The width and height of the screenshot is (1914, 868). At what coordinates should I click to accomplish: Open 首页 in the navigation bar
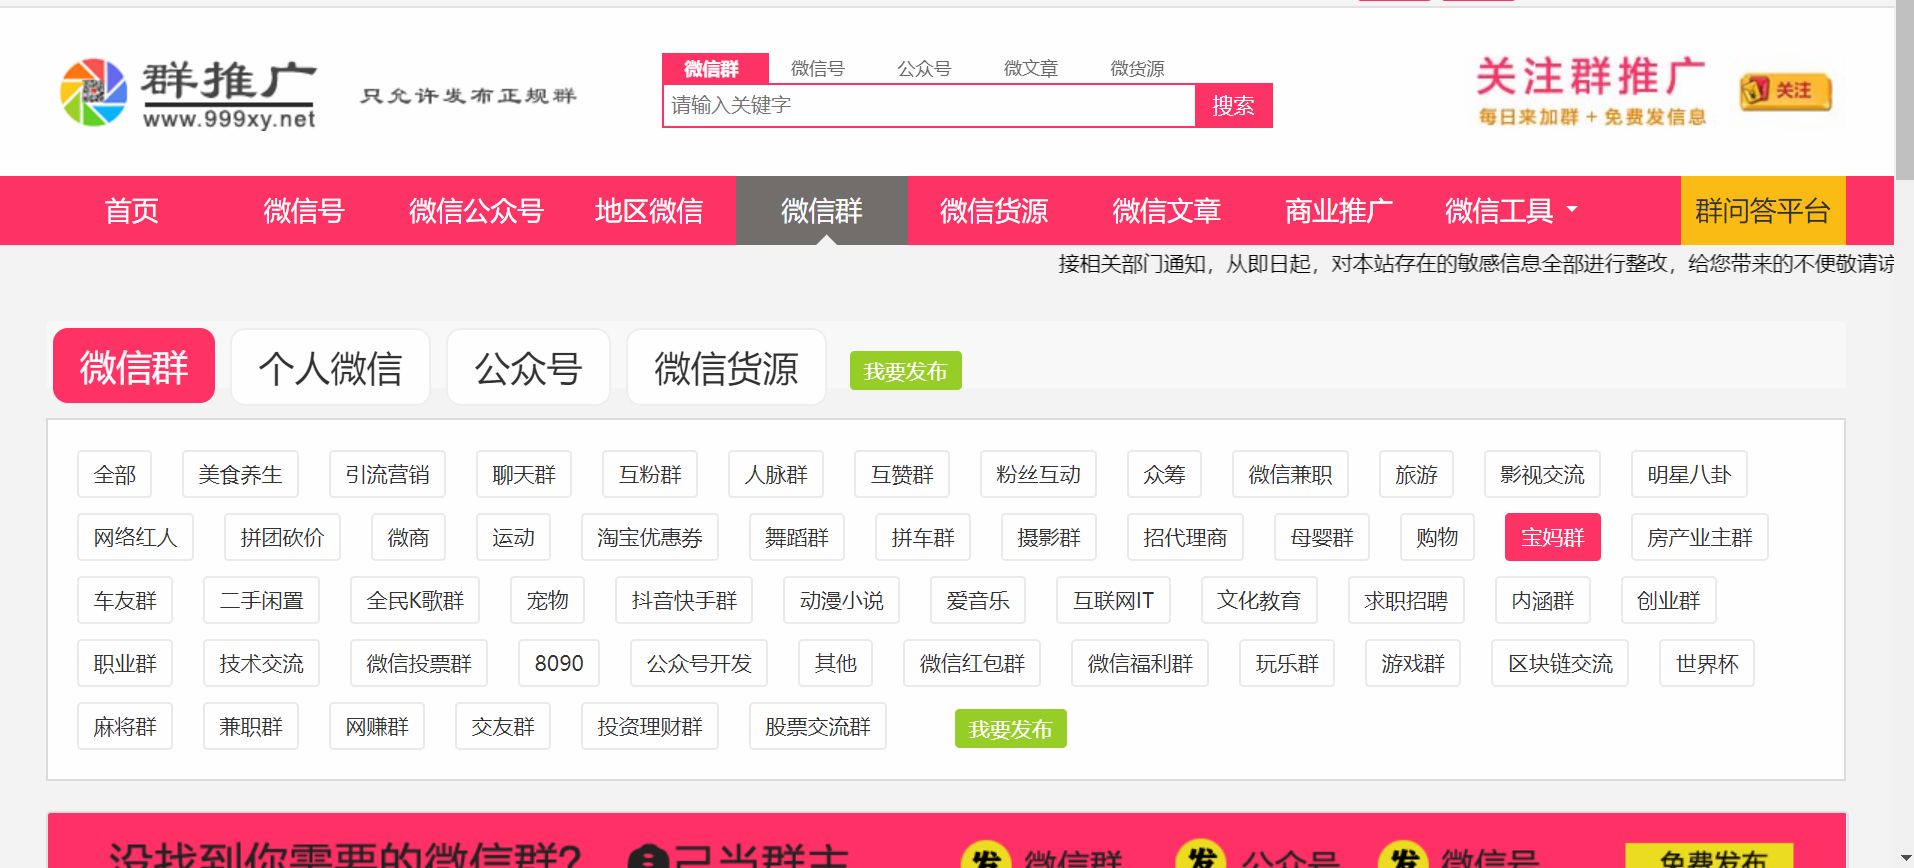[x=132, y=210]
